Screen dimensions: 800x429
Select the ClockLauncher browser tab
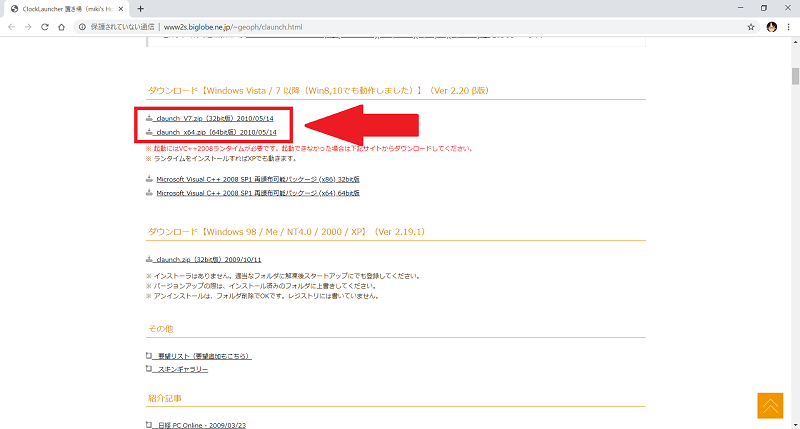(66, 9)
